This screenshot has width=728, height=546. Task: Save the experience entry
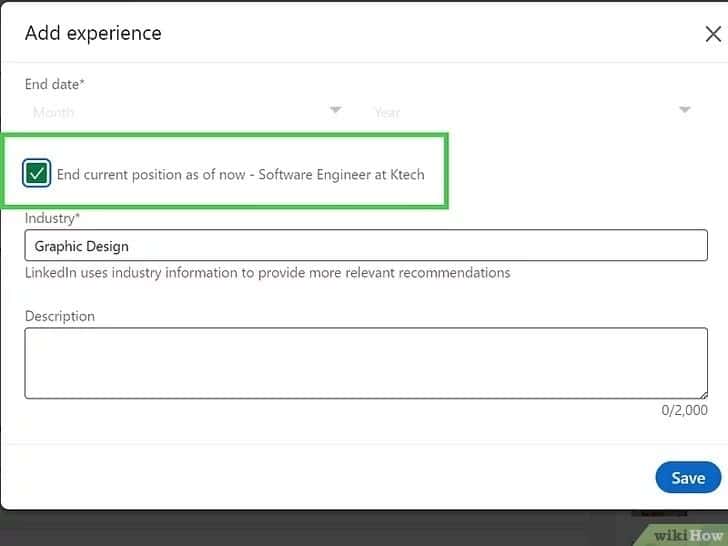click(x=688, y=478)
